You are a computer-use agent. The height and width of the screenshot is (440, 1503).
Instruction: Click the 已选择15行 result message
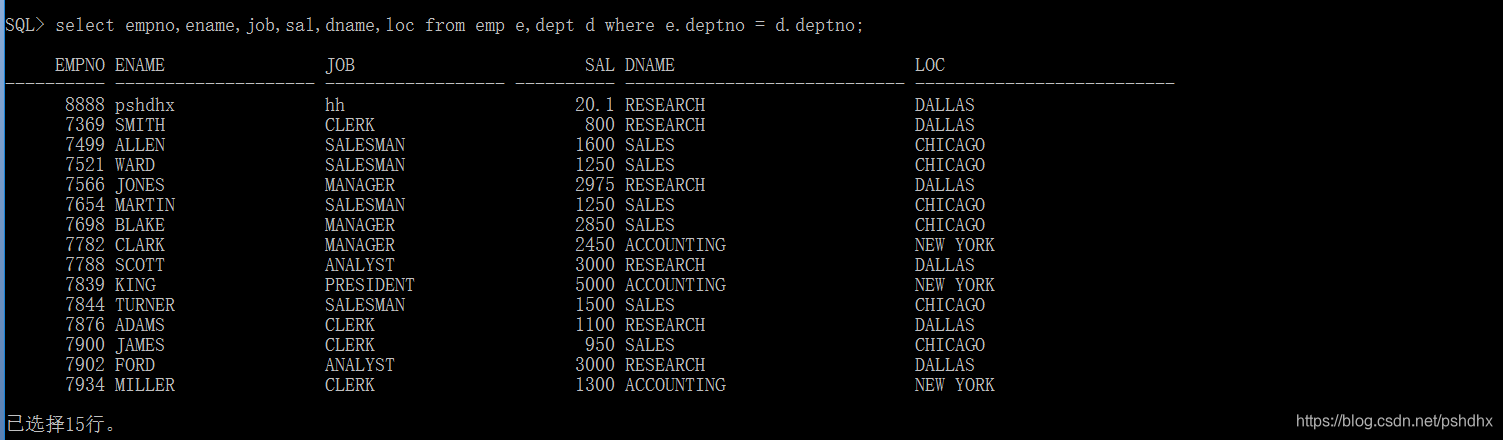pyautogui.click(x=60, y=425)
